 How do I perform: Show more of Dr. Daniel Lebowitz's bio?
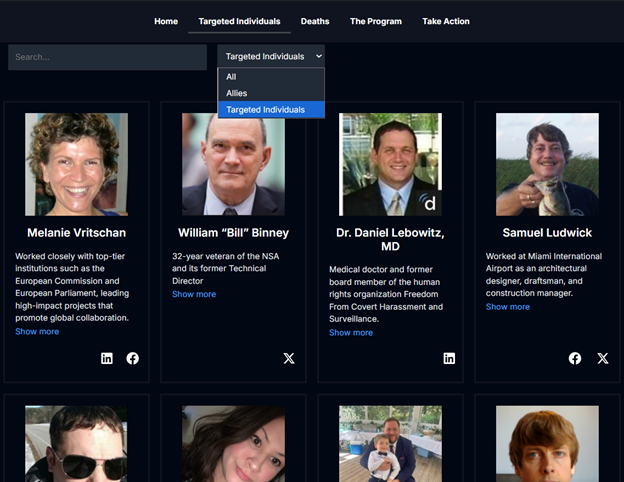point(351,332)
